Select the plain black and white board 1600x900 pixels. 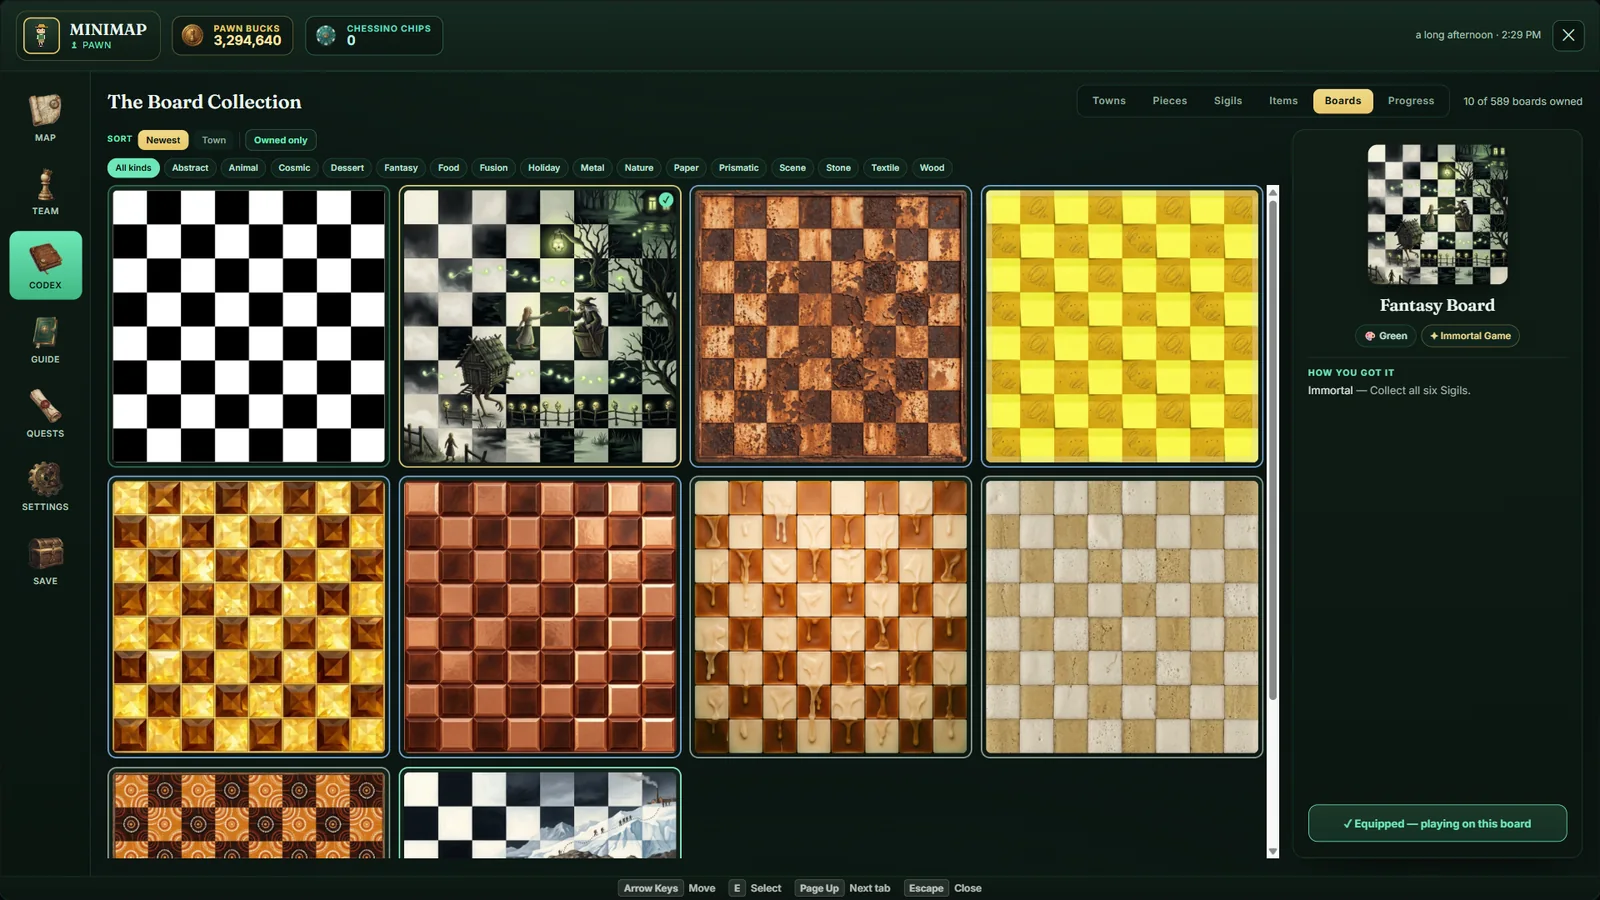[249, 326]
